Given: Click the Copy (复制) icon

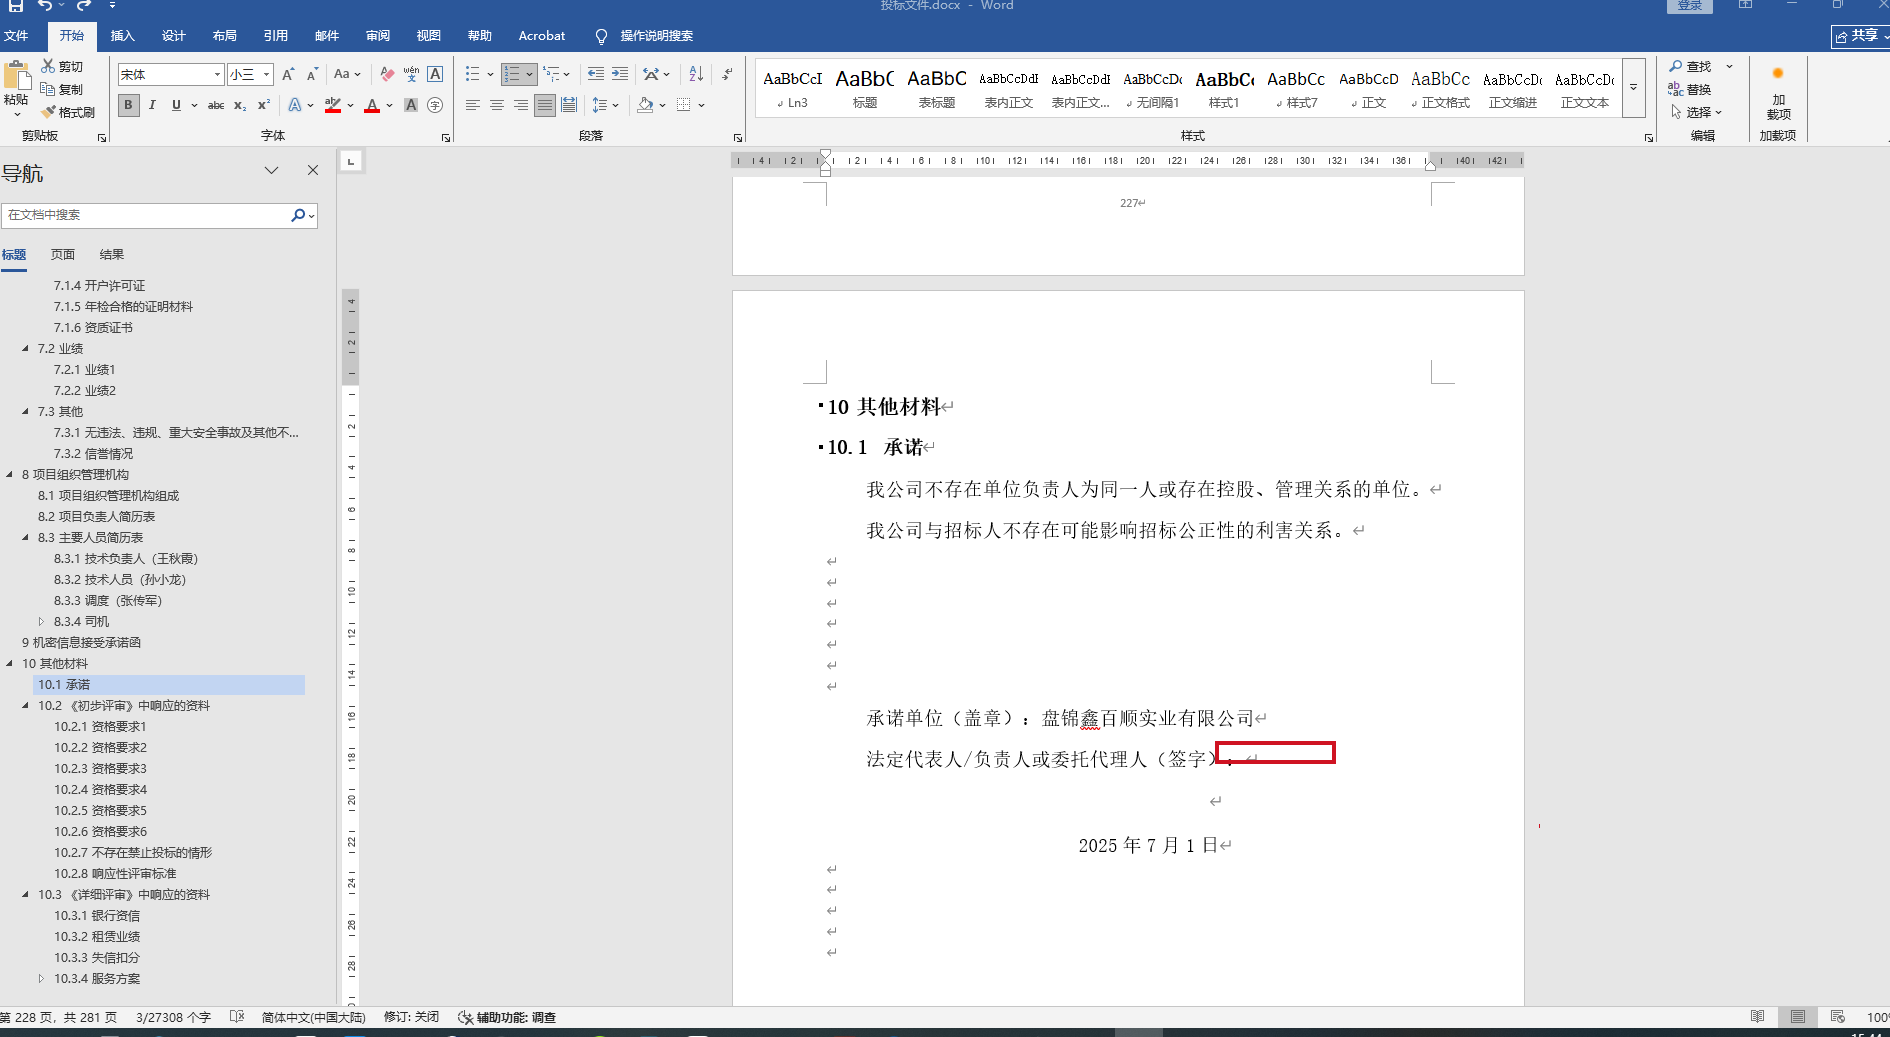Looking at the screenshot, I should tap(48, 89).
